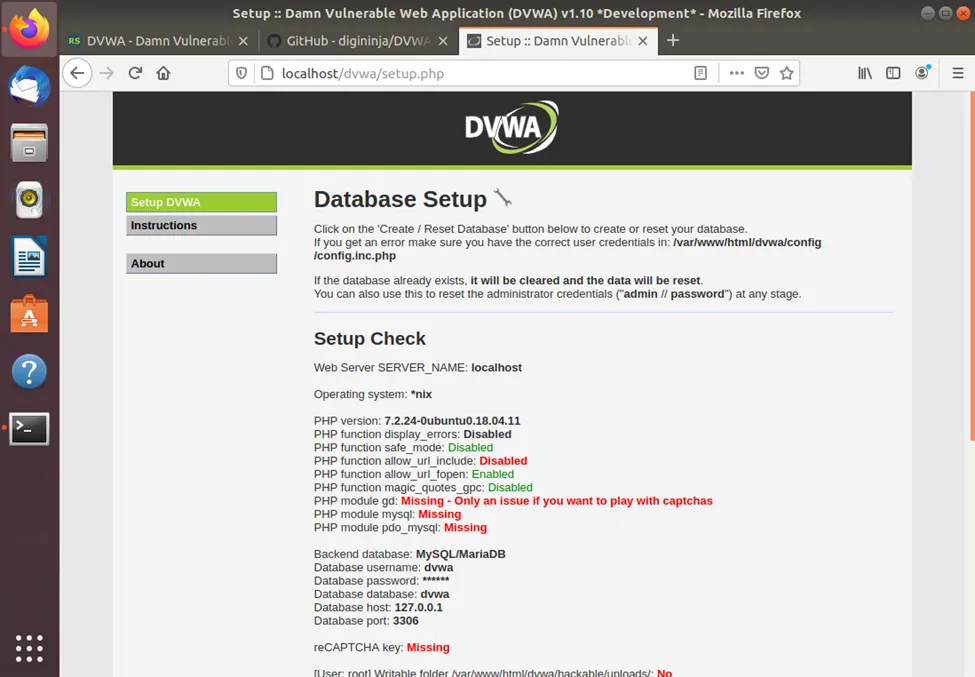
Task: Open Help from the dock
Action: pyautogui.click(x=29, y=371)
